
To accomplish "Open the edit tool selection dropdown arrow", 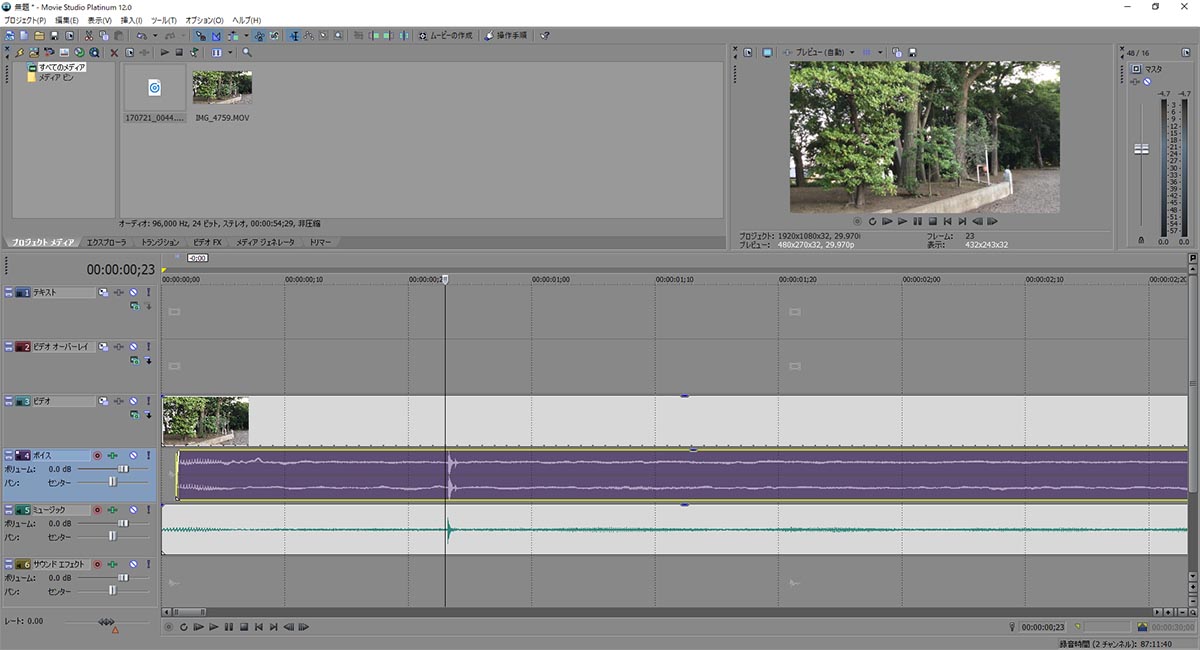I will click(246, 35).
